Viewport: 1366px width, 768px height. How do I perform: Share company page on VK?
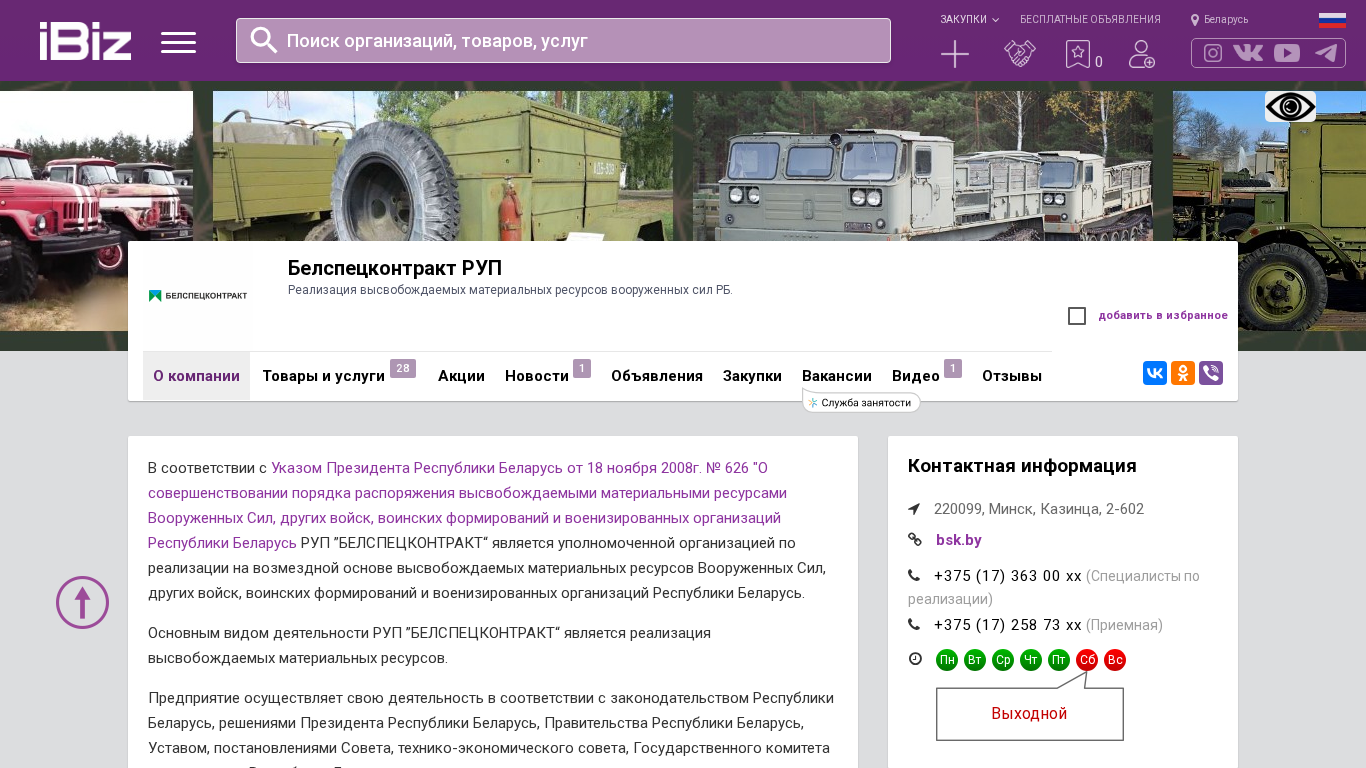[x=1155, y=373]
